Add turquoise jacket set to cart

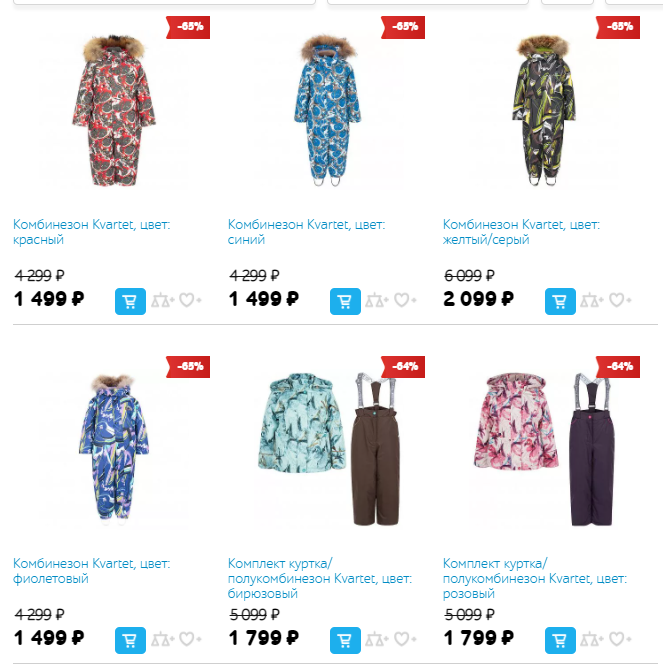(345, 640)
